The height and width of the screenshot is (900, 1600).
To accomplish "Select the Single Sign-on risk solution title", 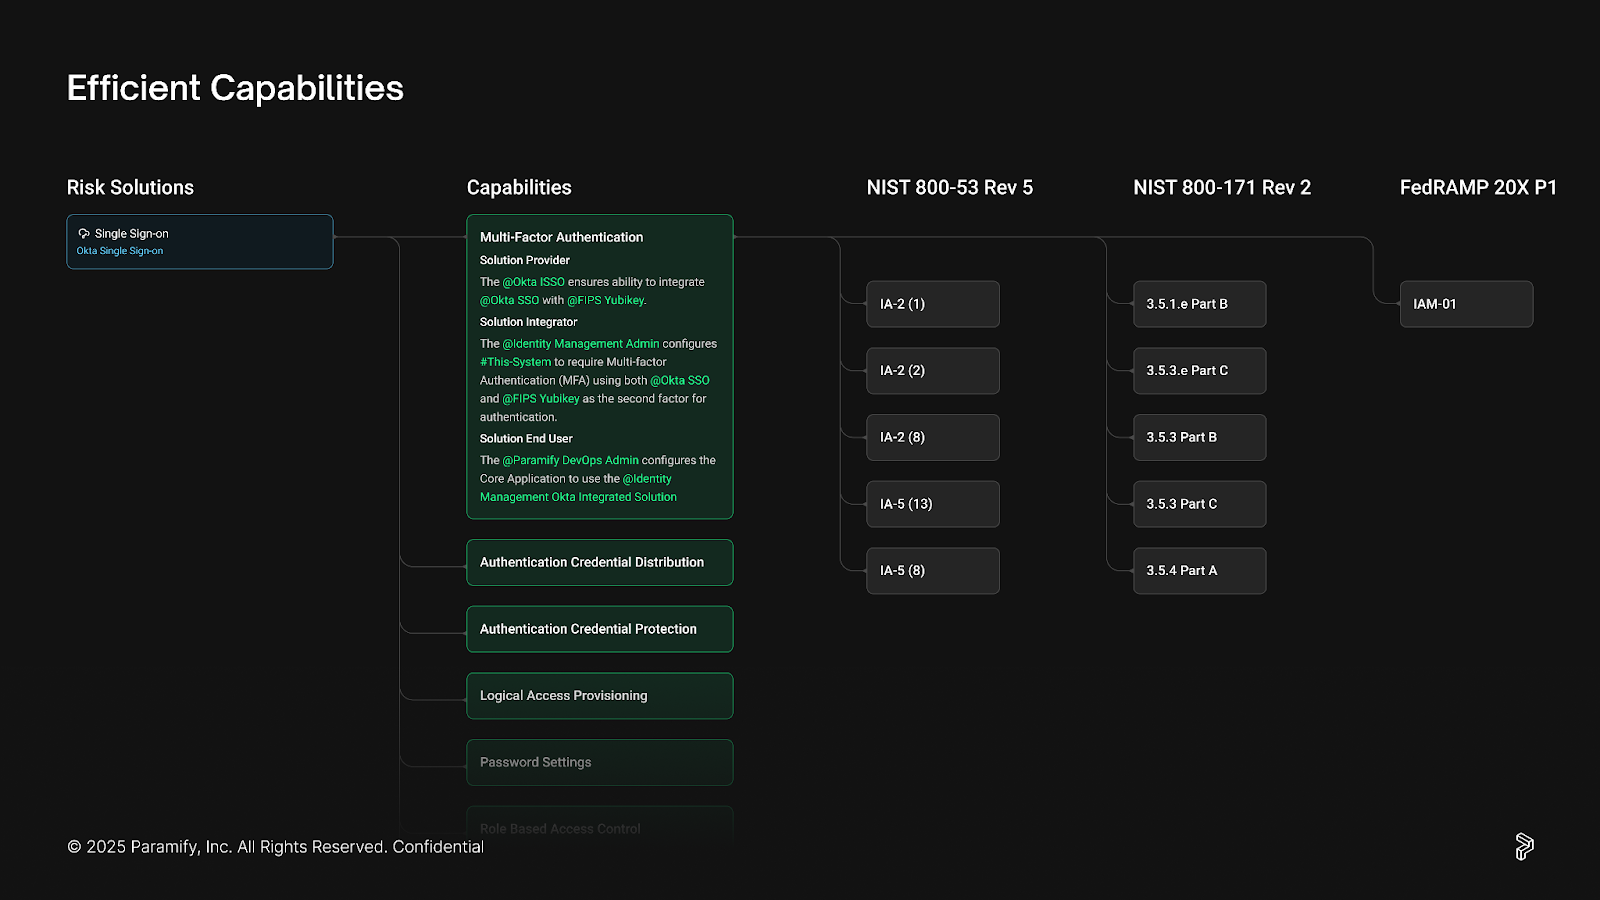I will (x=132, y=234).
